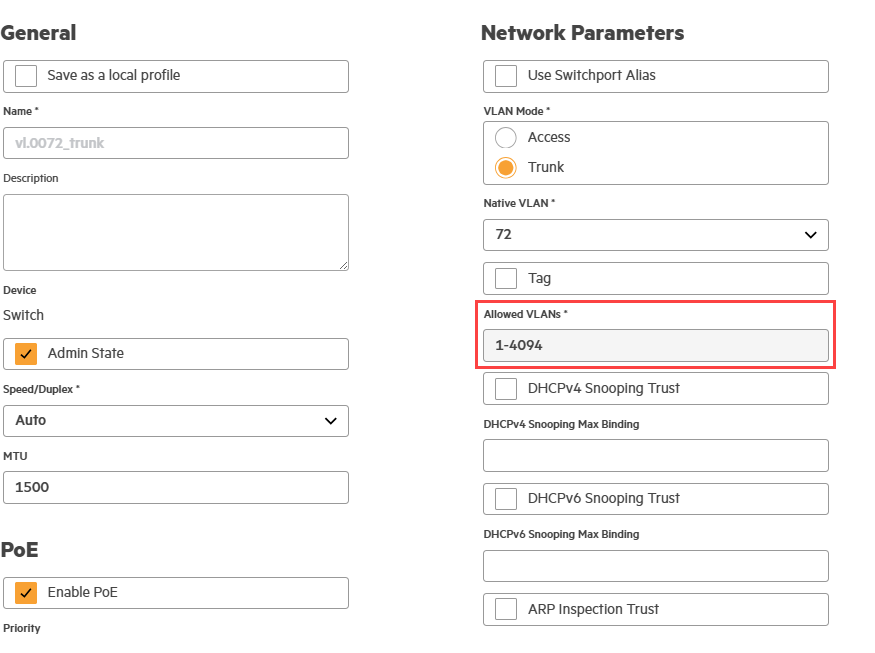Uncheck the Admin State checkbox
Screen dimensions: 875x653
point(27,354)
